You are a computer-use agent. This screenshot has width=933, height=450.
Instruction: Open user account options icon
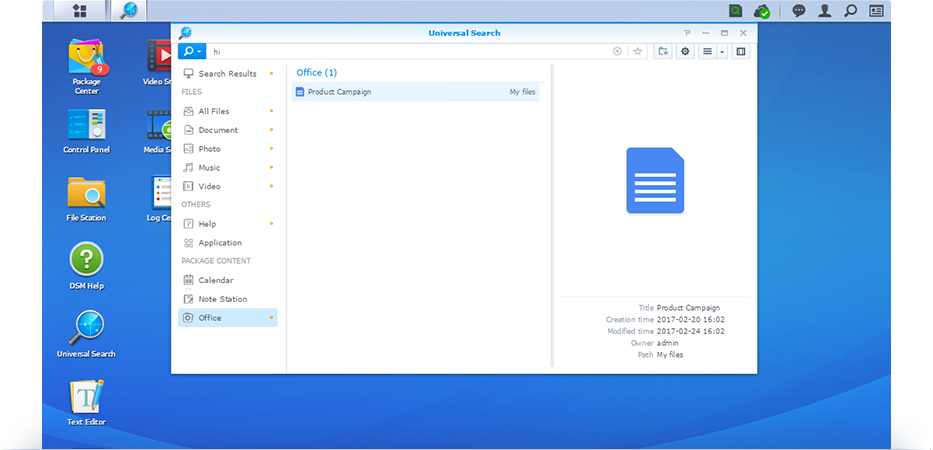(x=824, y=11)
